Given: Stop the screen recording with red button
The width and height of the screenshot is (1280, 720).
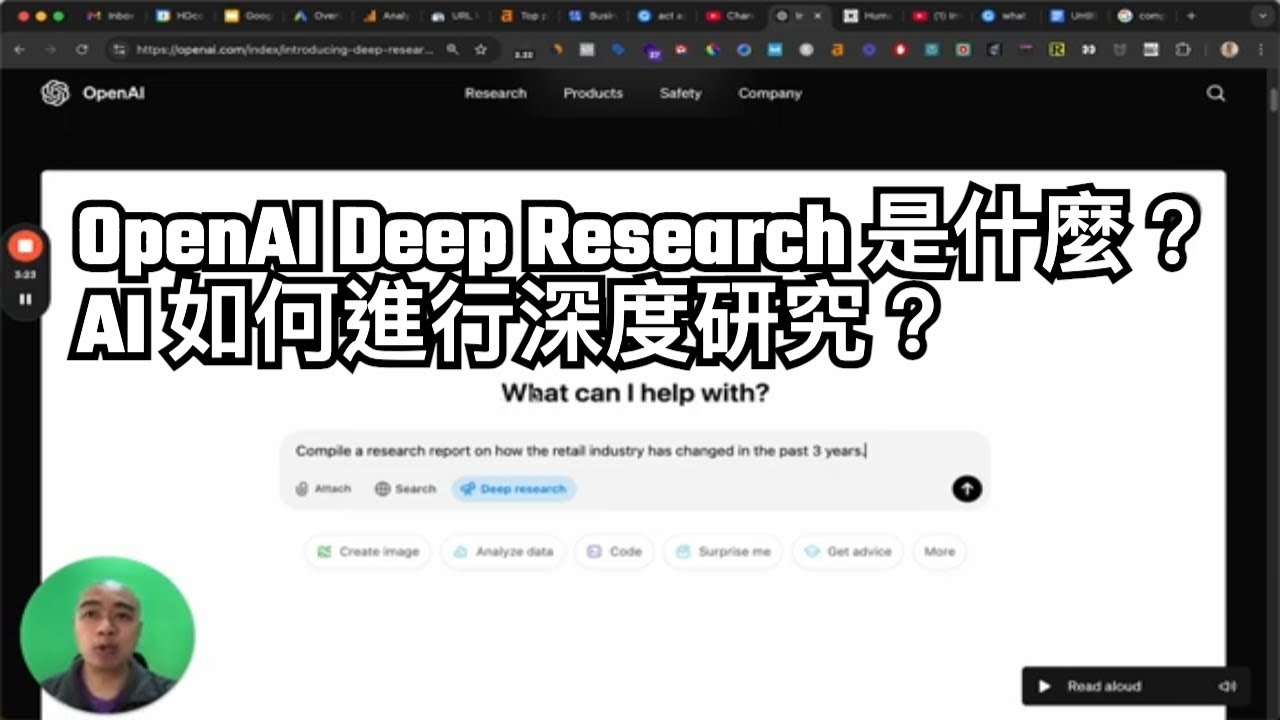Looking at the screenshot, I should [x=24, y=245].
